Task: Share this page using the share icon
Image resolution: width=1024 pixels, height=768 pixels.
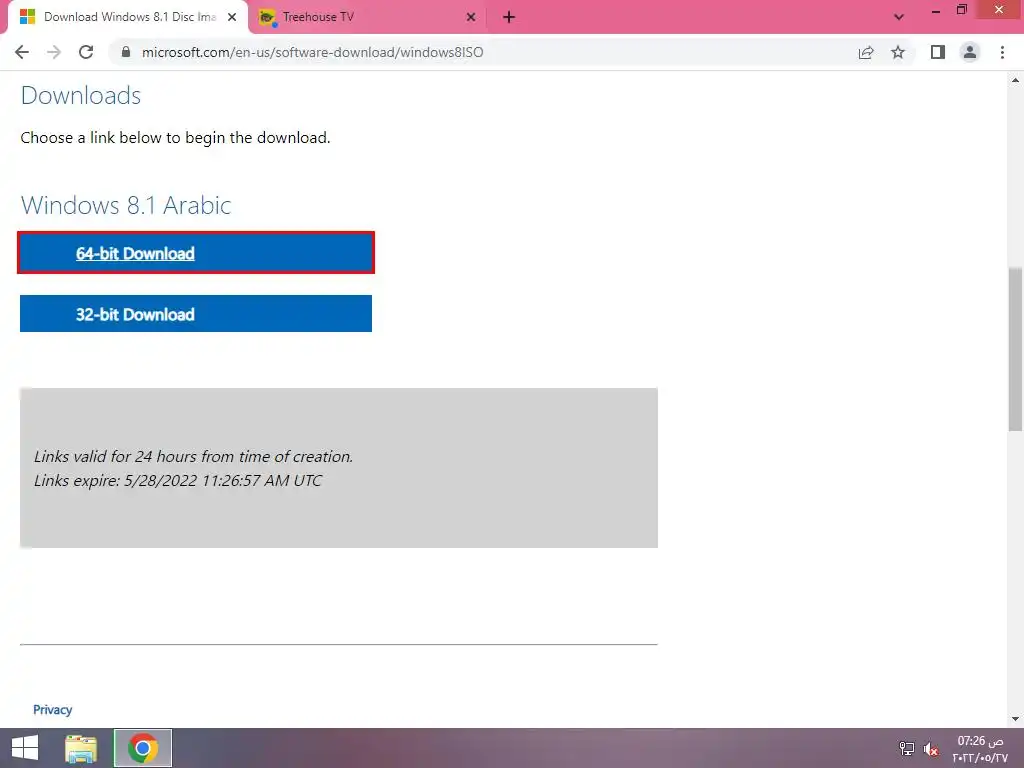Action: pos(866,52)
